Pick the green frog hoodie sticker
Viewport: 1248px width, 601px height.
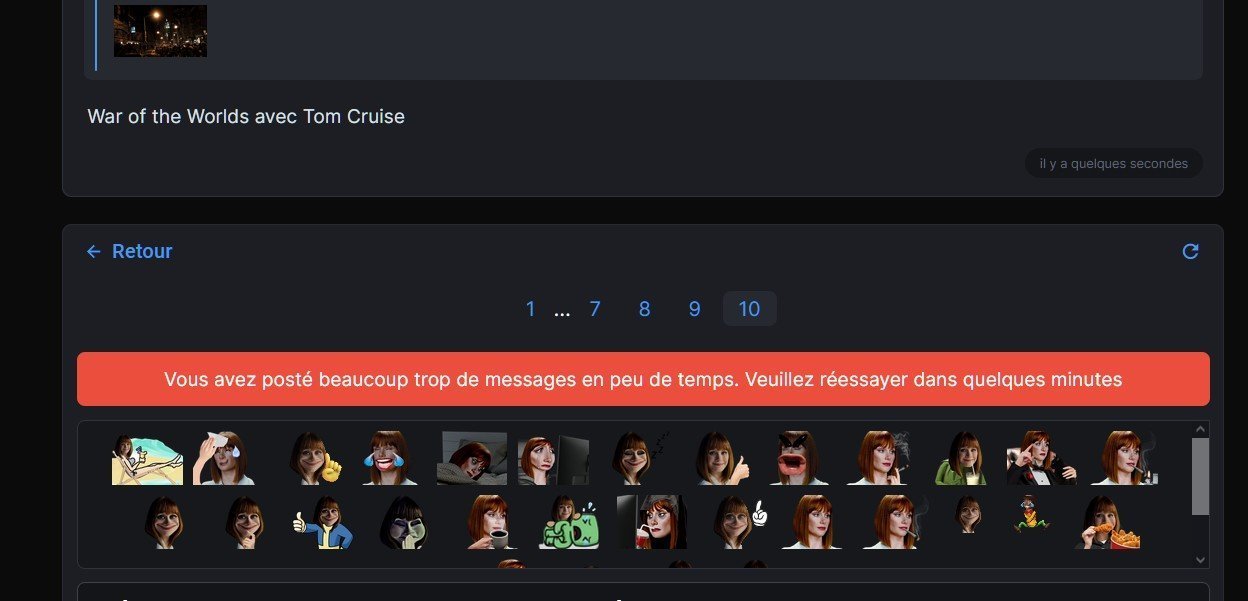pos(961,458)
